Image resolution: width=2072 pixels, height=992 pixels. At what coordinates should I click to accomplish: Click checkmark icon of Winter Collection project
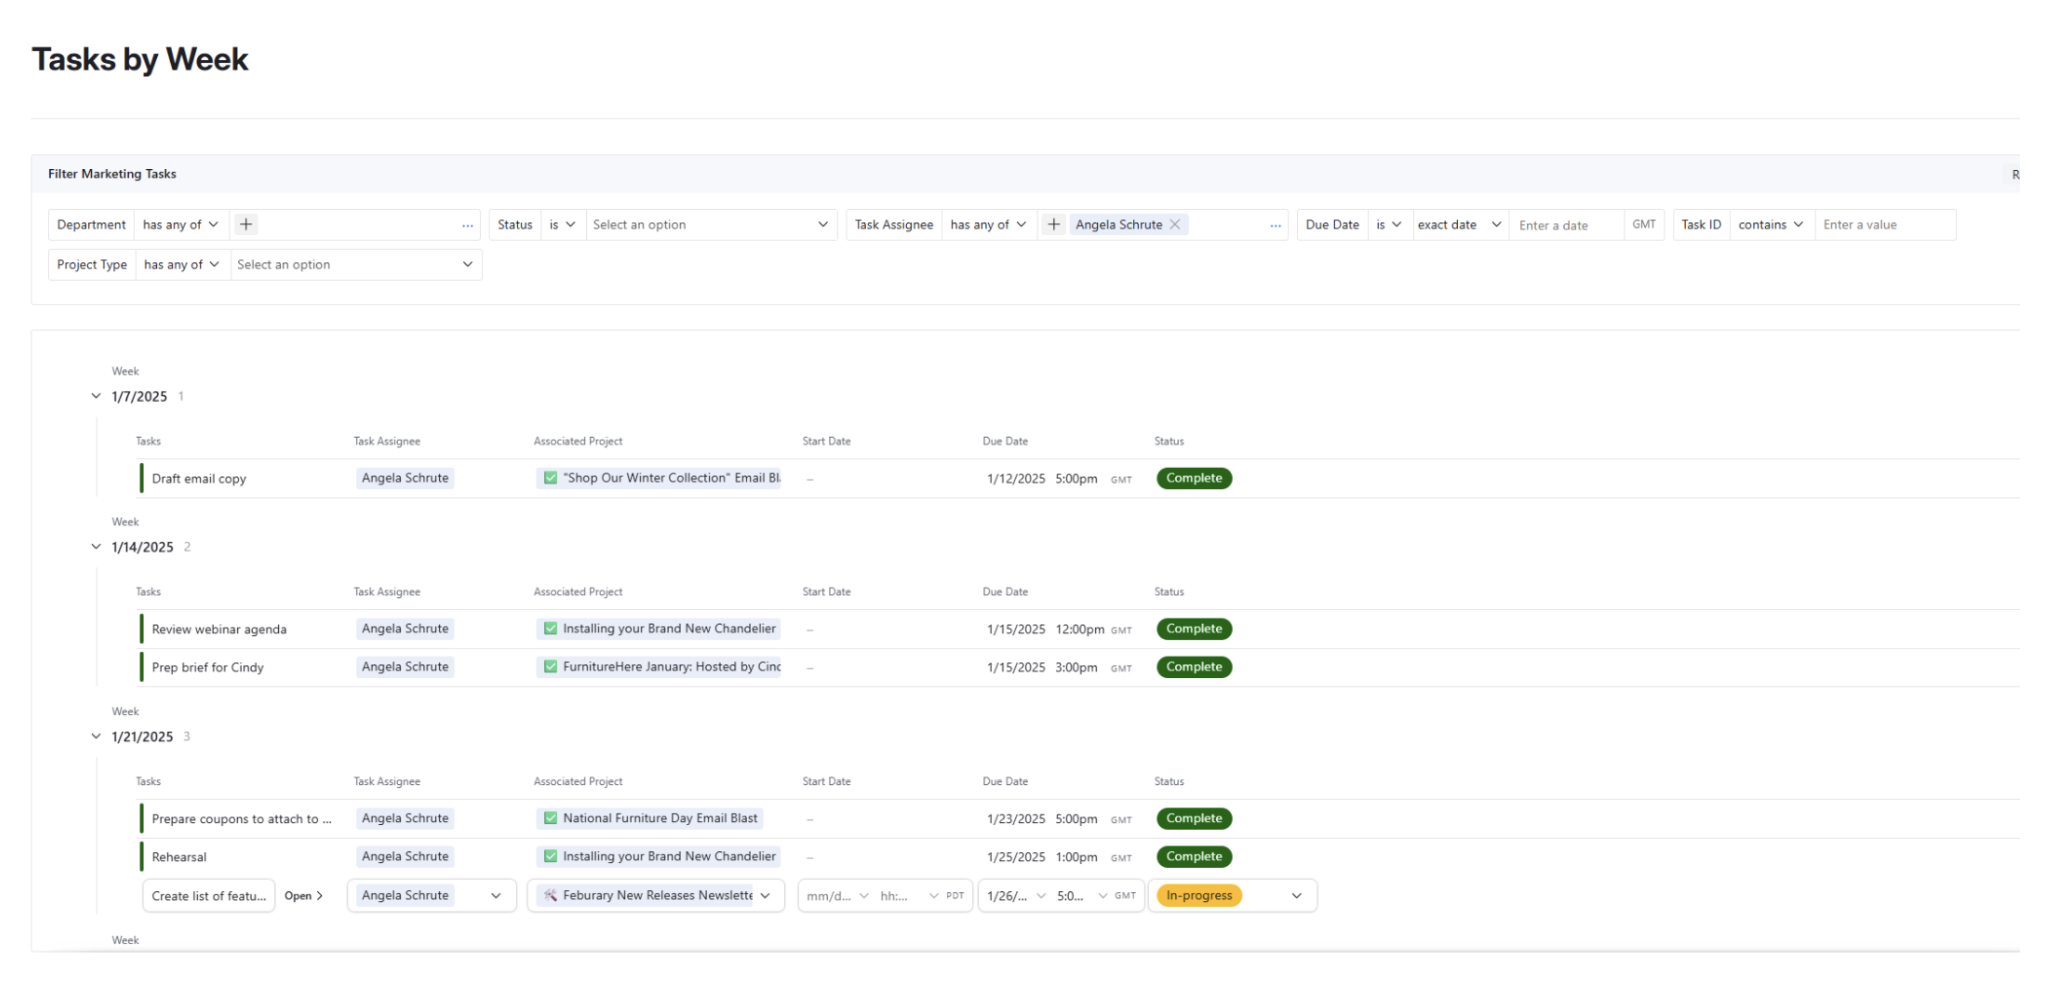(550, 478)
